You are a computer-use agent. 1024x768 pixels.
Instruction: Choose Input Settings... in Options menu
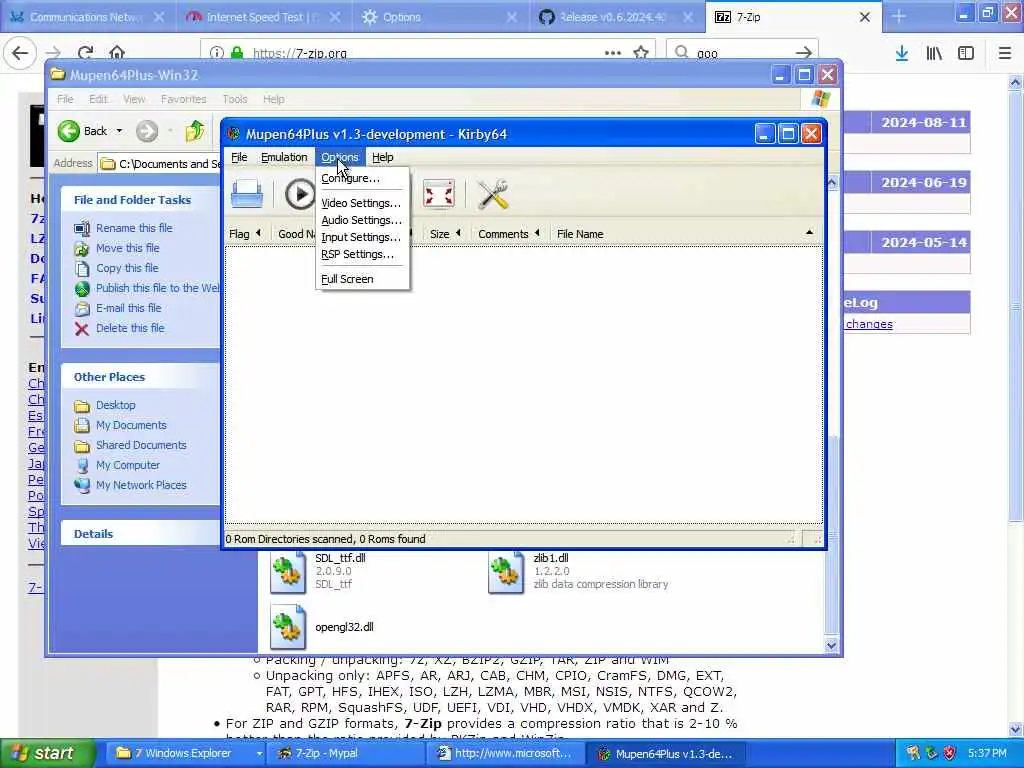[361, 237]
